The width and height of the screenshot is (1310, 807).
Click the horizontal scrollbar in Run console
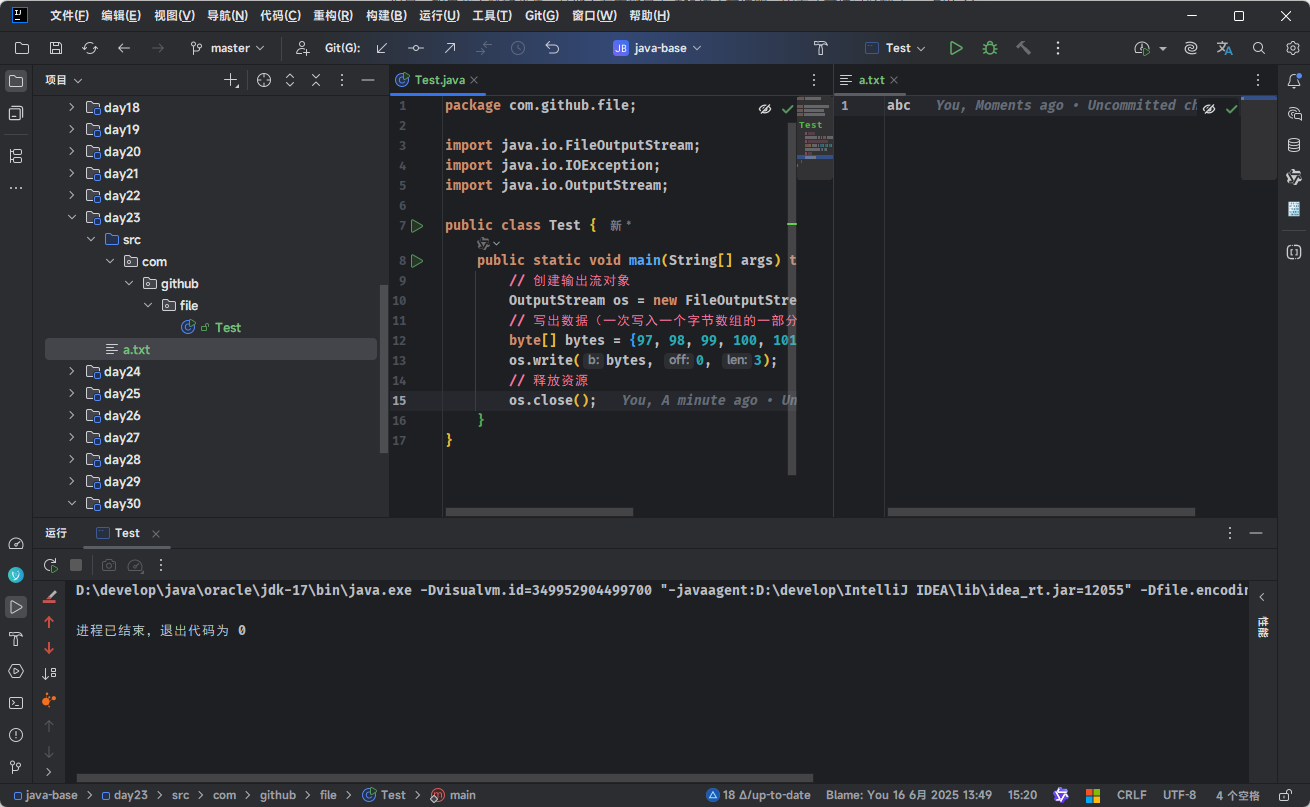click(x=445, y=777)
